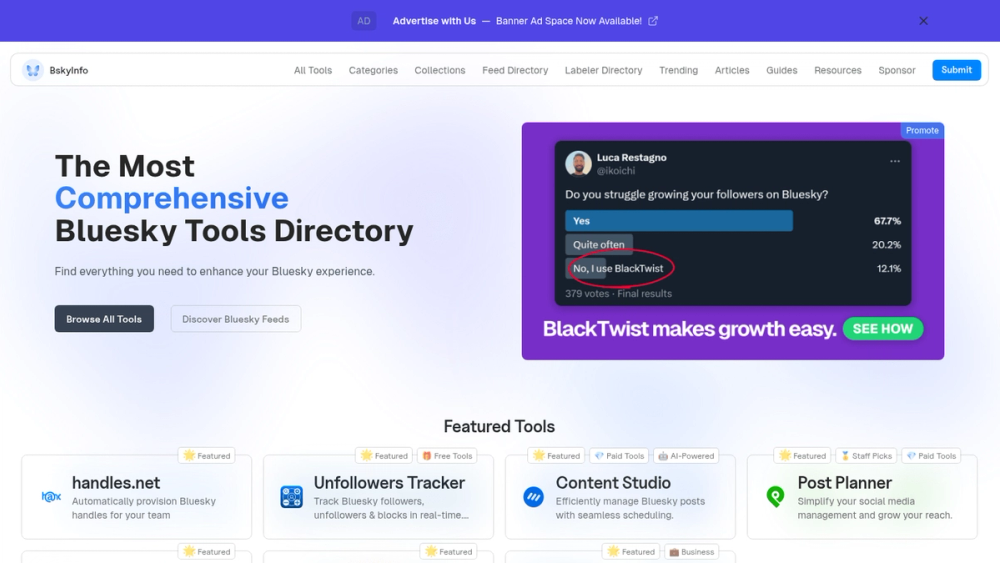Click the Featured Tools heading
1000x563 pixels.
coord(499,427)
